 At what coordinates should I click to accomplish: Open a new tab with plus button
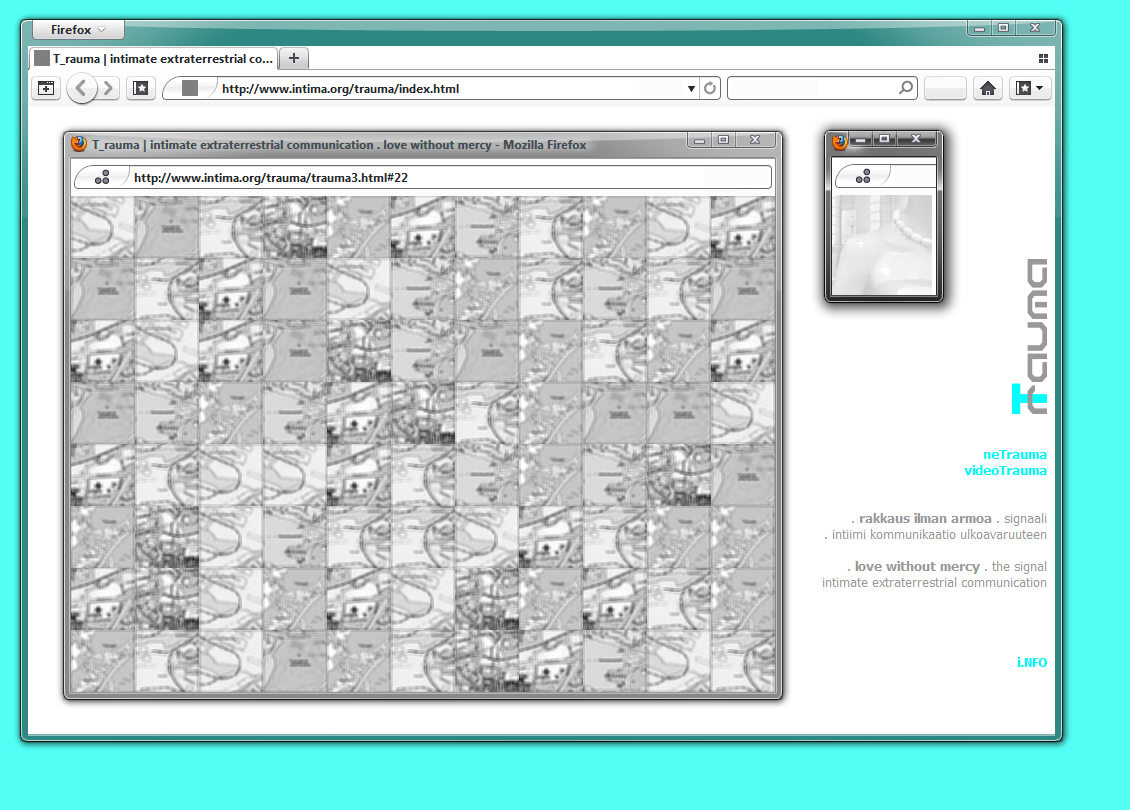click(x=294, y=58)
